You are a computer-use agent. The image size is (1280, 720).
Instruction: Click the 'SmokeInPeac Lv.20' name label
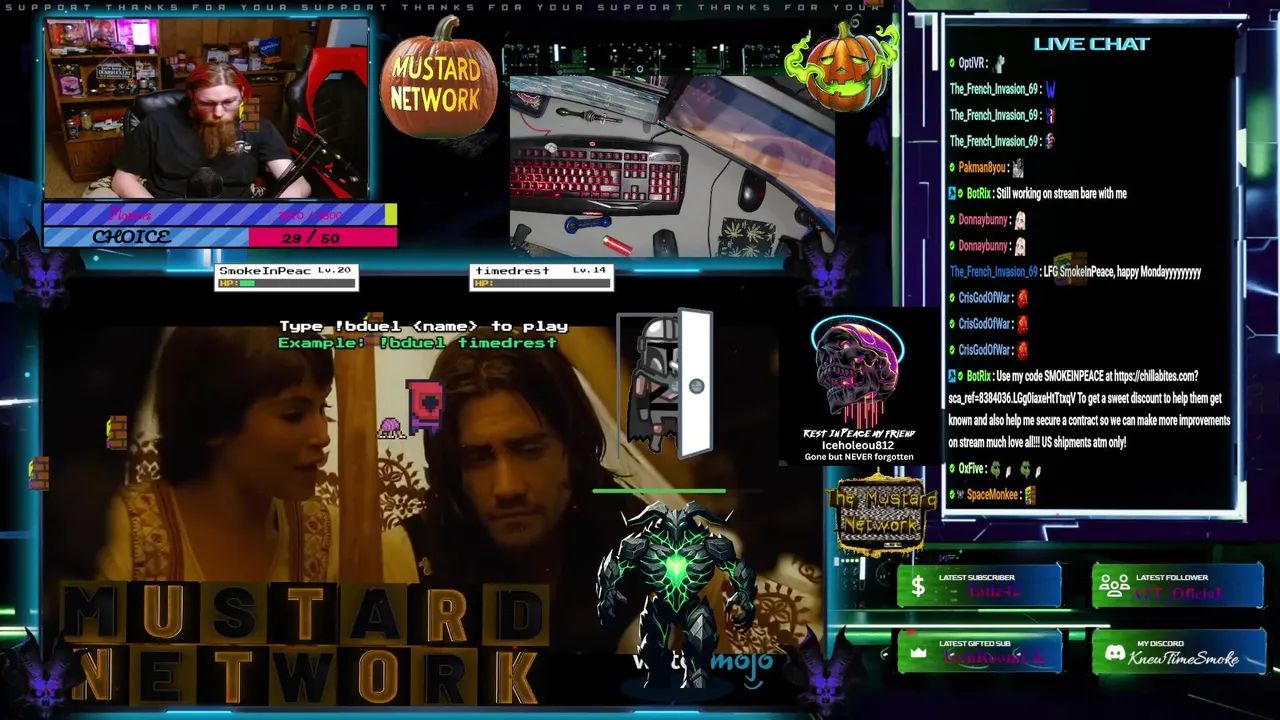(285, 270)
